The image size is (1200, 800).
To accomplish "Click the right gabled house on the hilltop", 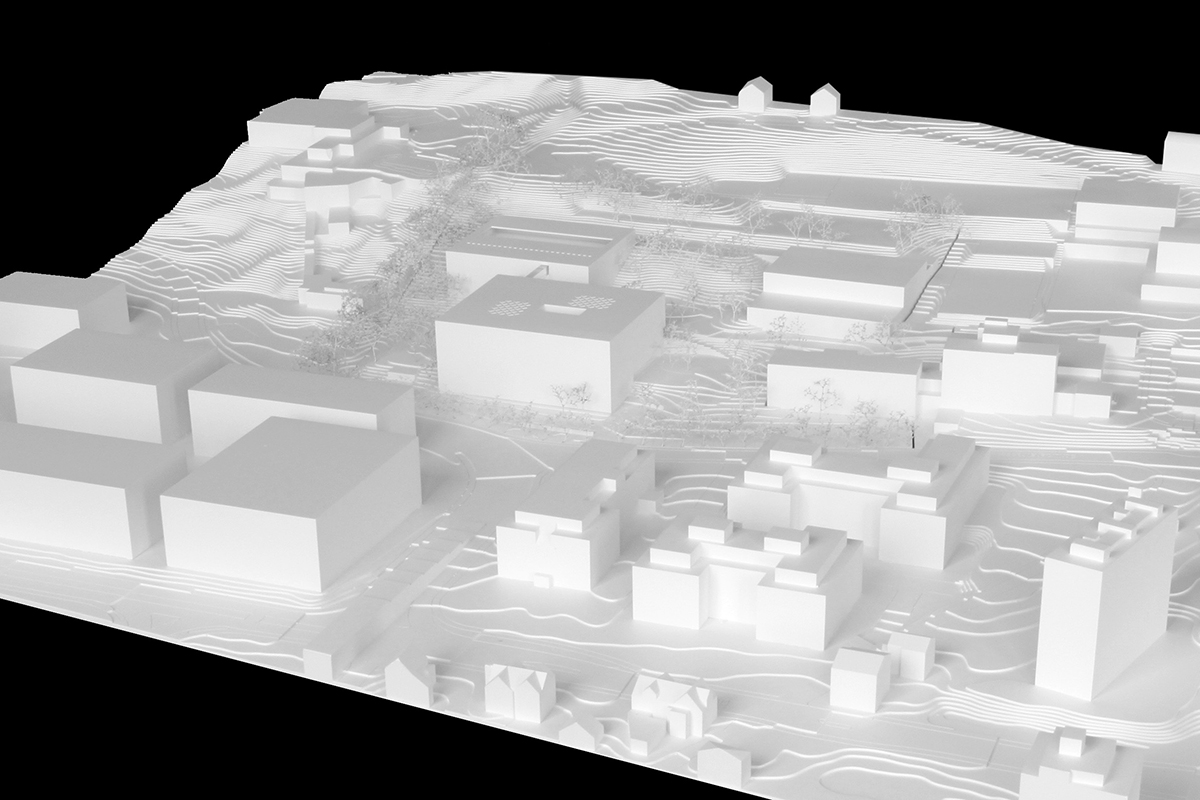I will click(x=824, y=100).
